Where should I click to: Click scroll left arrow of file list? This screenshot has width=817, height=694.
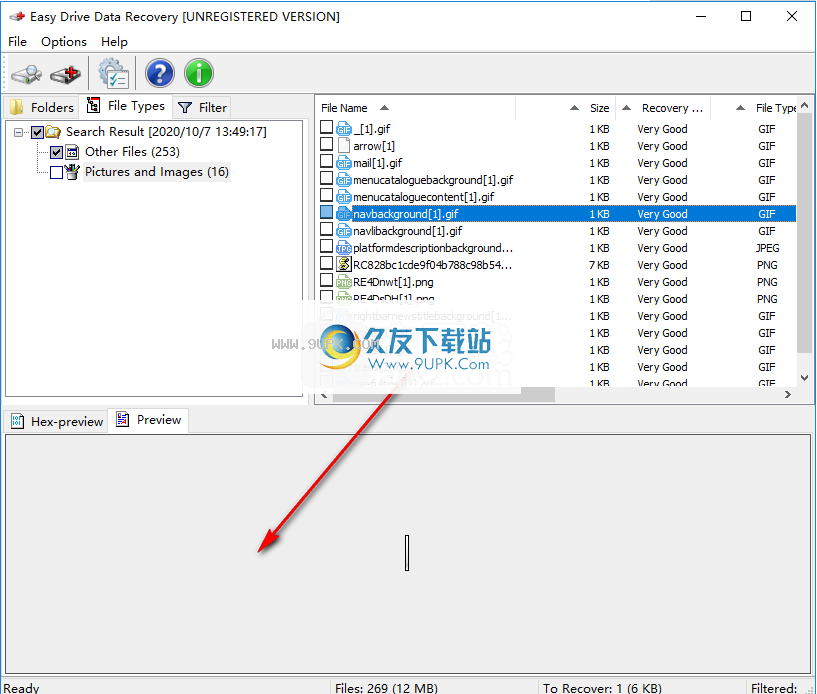pyautogui.click(x=324, y=395)
